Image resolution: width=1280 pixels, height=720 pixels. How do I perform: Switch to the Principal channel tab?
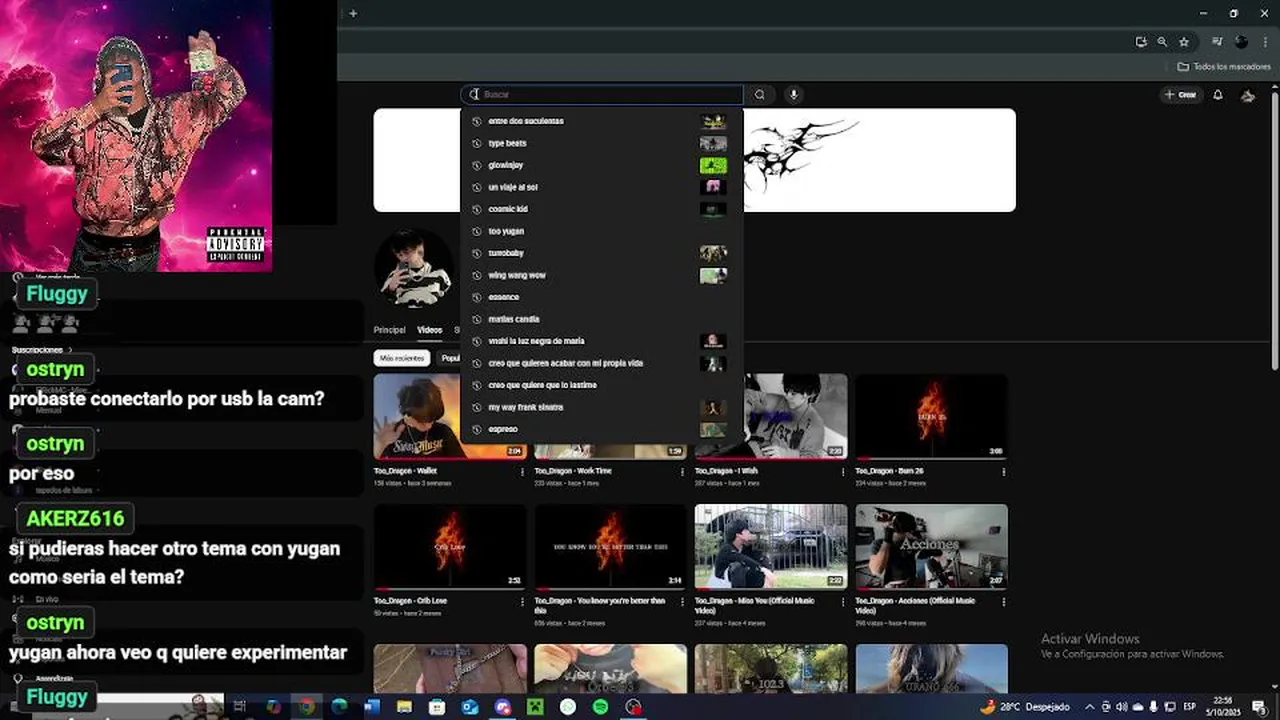(x=389, y=330)
